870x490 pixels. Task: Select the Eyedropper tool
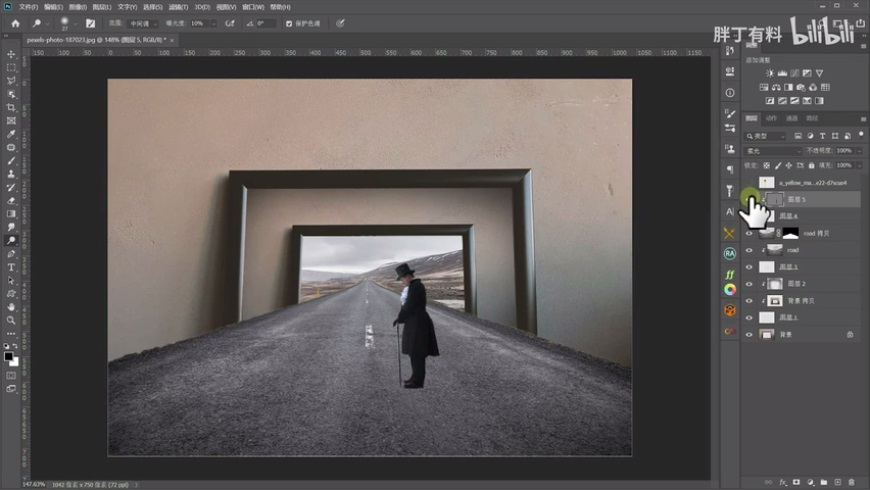(12, 134)
